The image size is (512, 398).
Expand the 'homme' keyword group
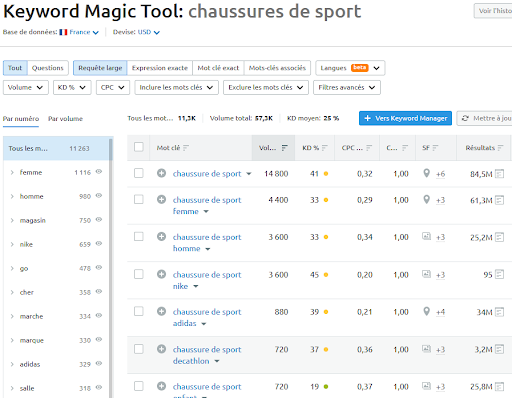(12, 196)
